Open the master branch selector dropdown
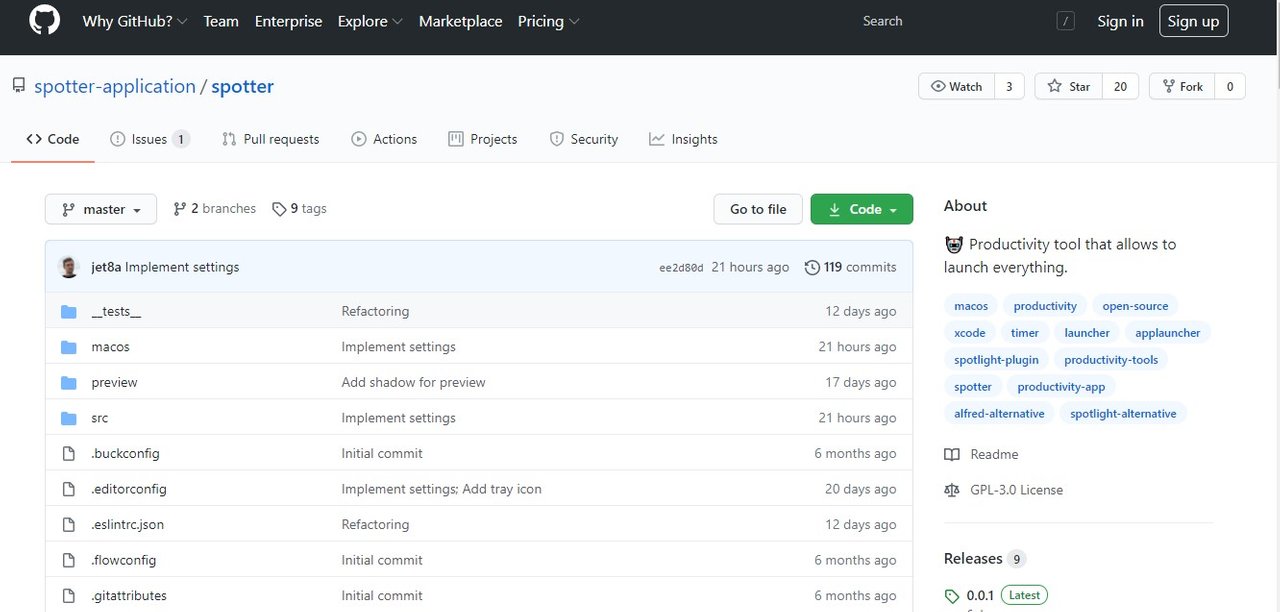This screenshot has height=612, width=1280. tap(101, 209)
